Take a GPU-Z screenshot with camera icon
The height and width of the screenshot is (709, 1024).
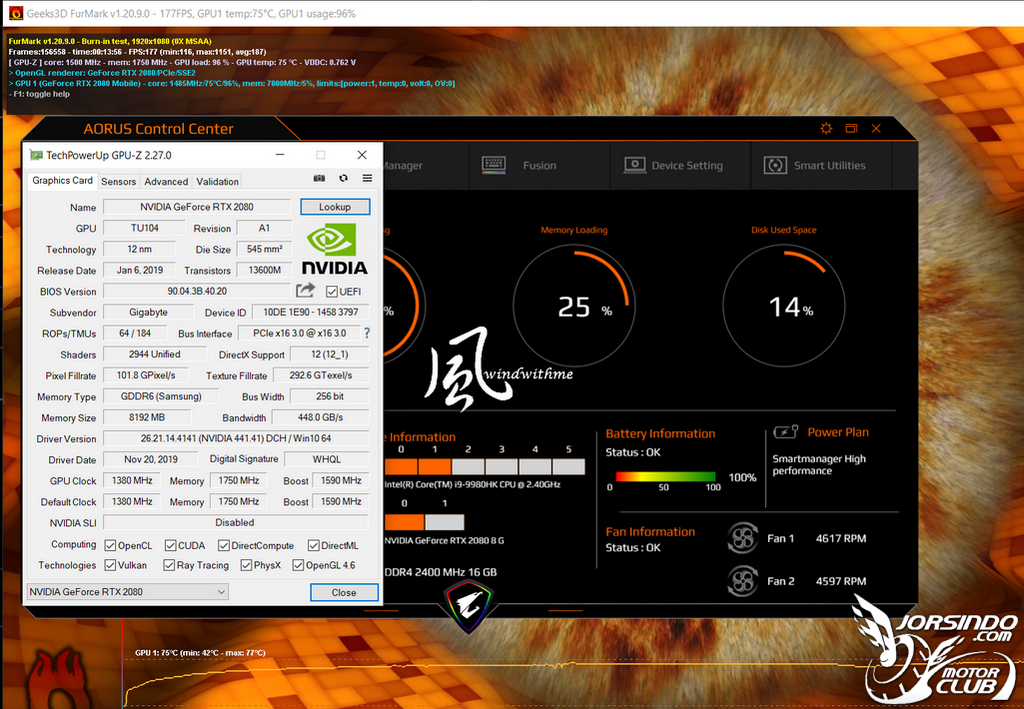tap(319, 178)
